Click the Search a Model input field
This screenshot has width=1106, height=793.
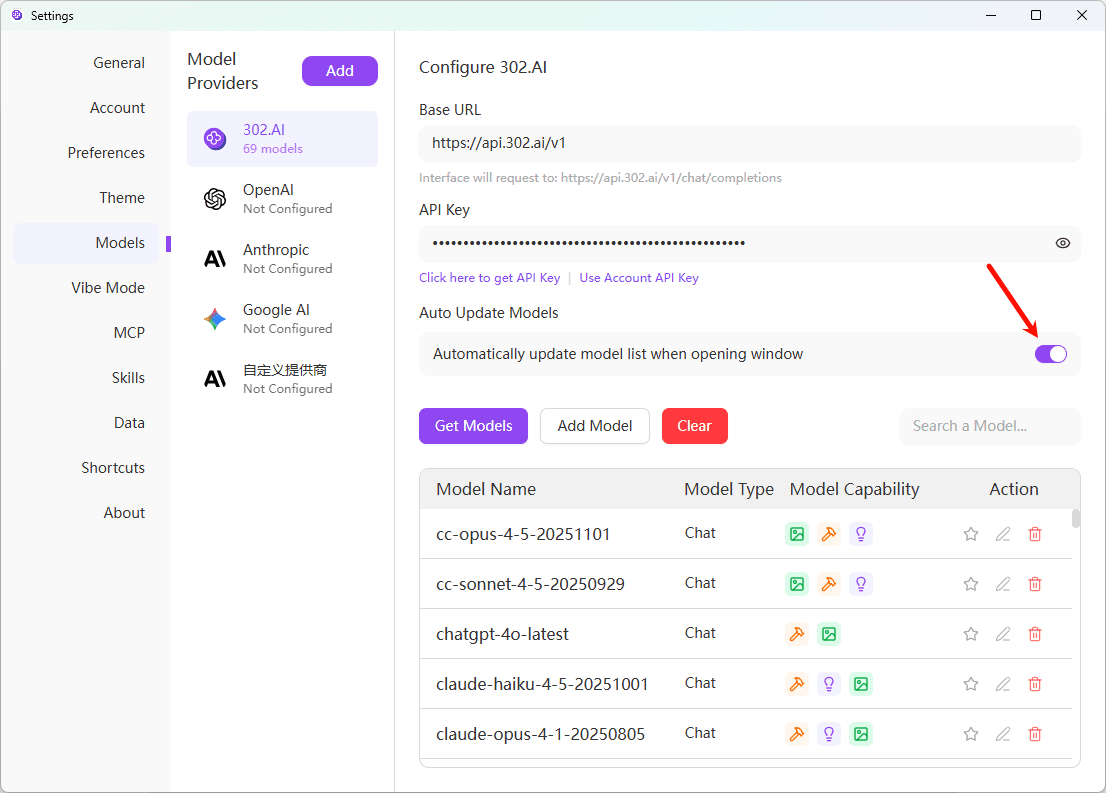[988, 426]
